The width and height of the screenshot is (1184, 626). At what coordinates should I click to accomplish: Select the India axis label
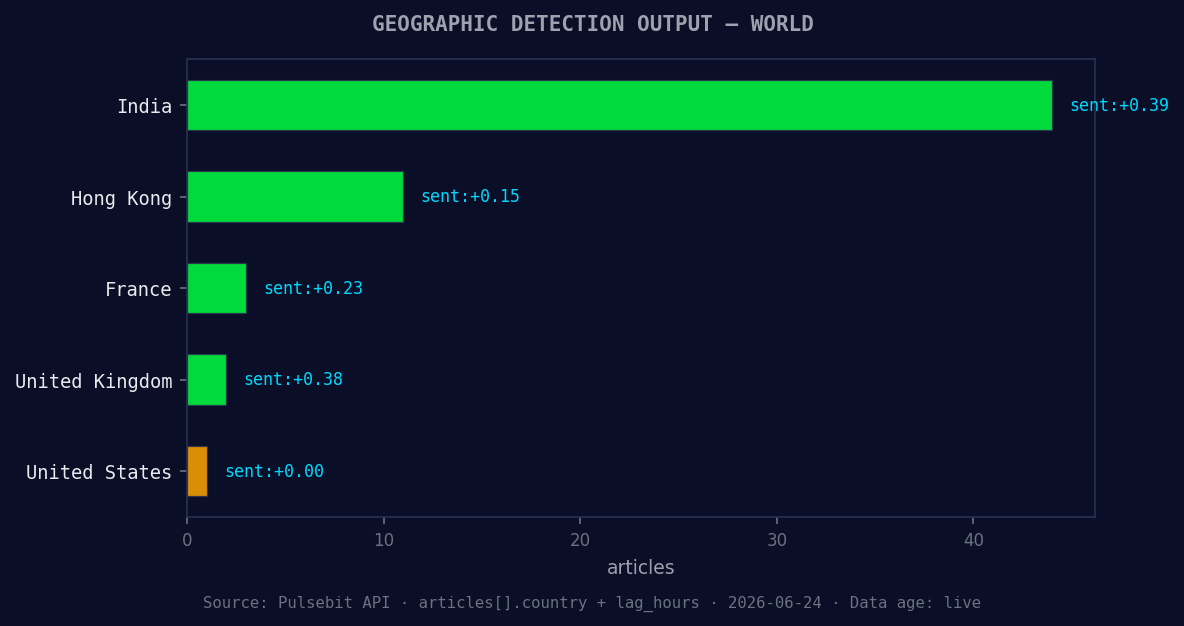(x=144, y=106)
